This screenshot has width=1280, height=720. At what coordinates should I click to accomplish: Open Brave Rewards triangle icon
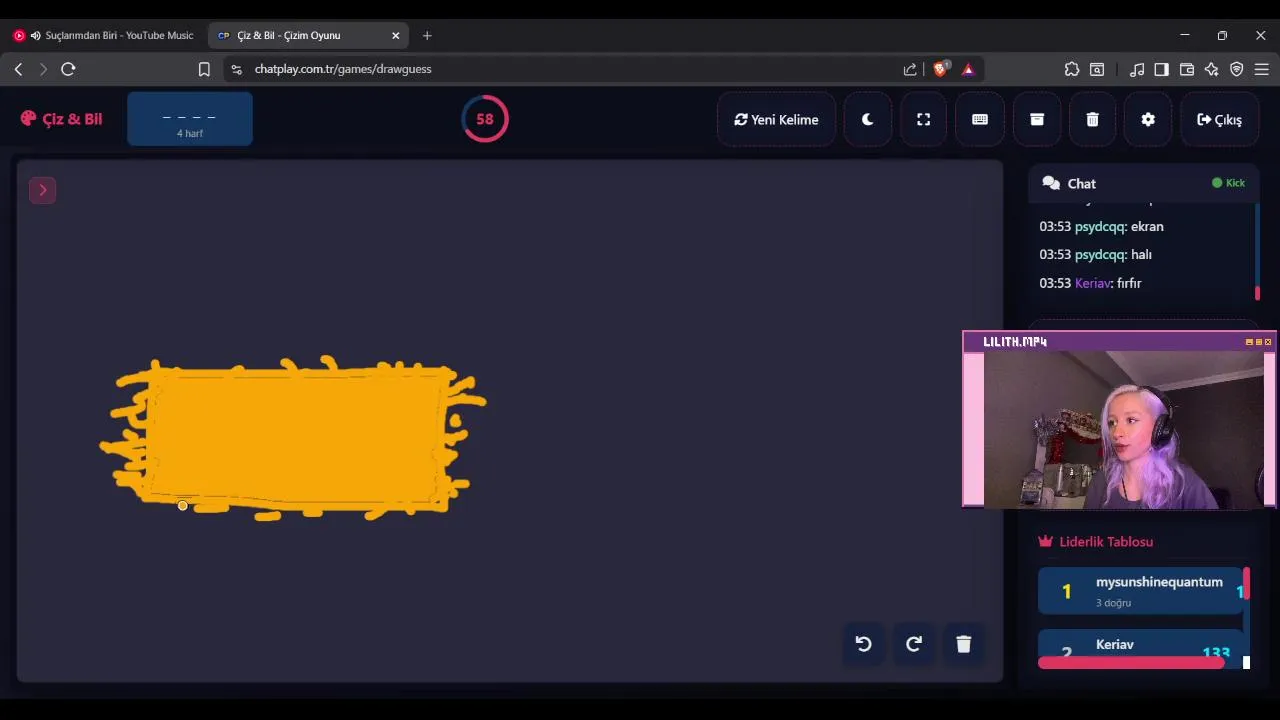coord(968,69)
